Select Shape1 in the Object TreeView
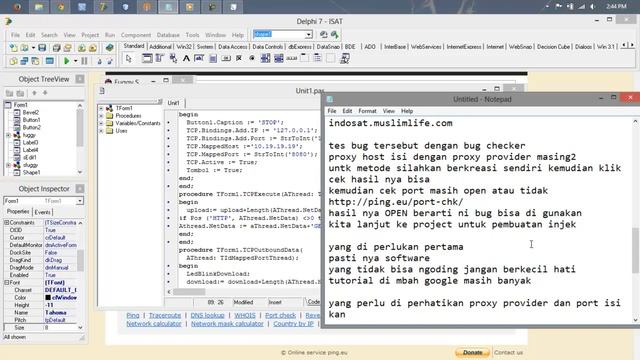The height and width of the screenshot is (360, 640). (31, 173)
